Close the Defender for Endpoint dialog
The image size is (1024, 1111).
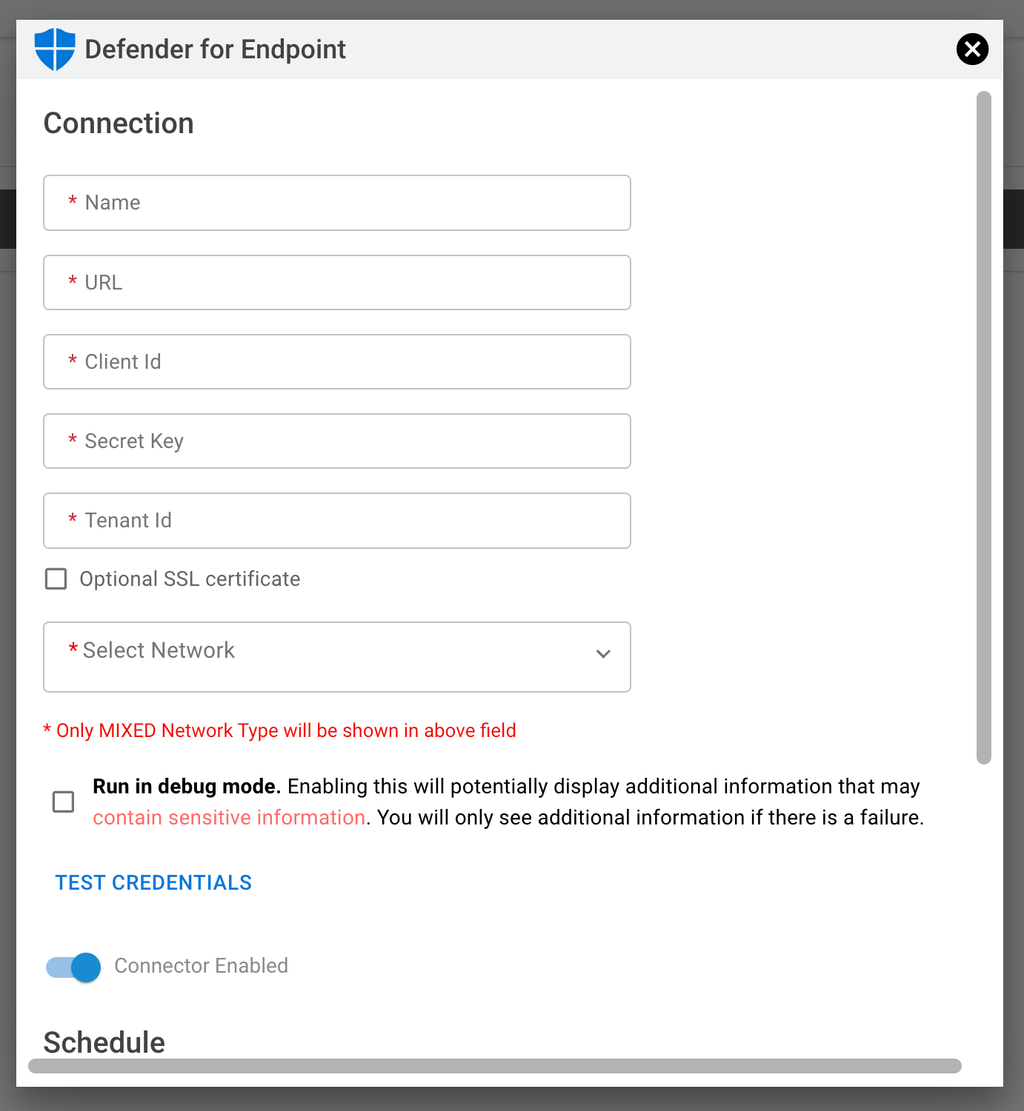point(972,48)
